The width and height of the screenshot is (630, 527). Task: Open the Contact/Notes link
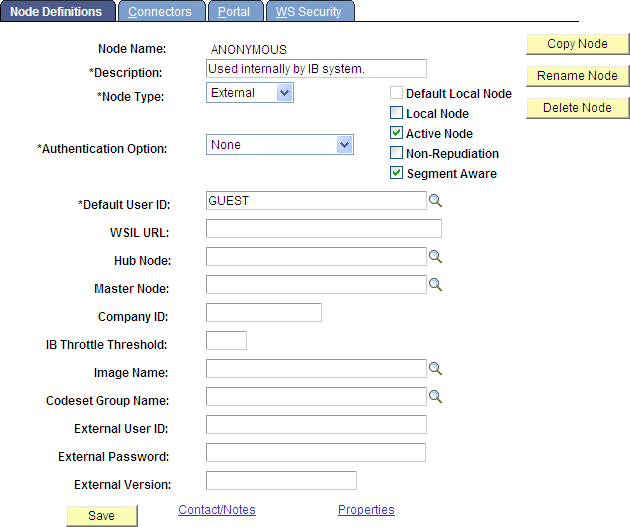216,510
